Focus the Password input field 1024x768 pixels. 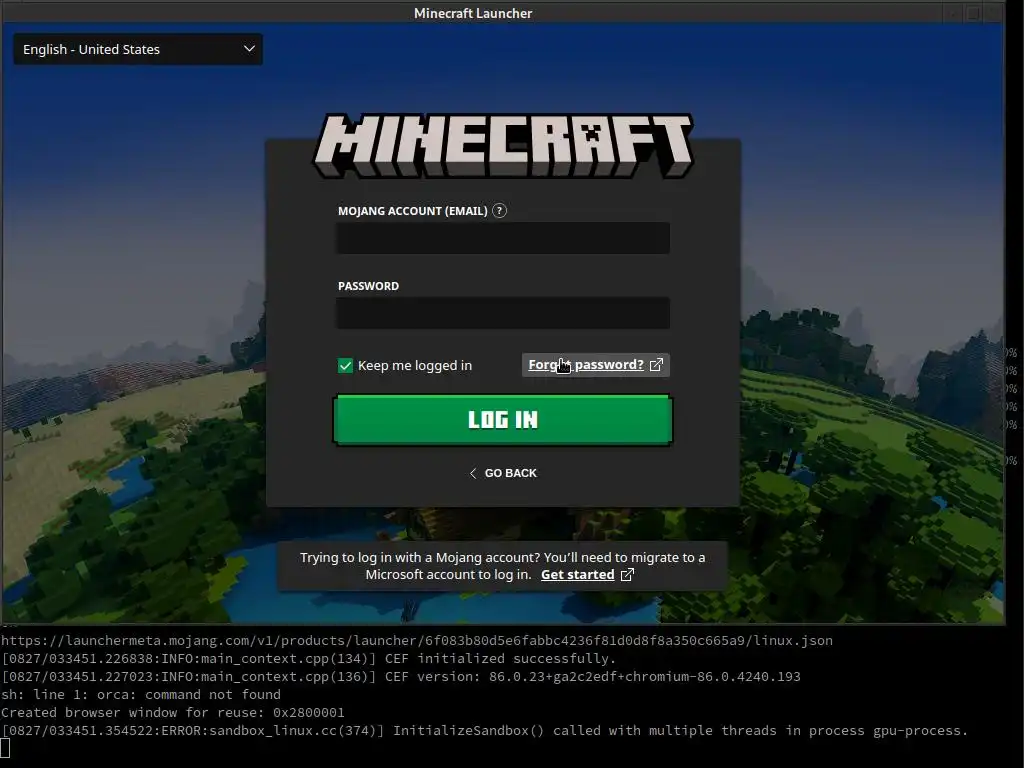(503, 313)
